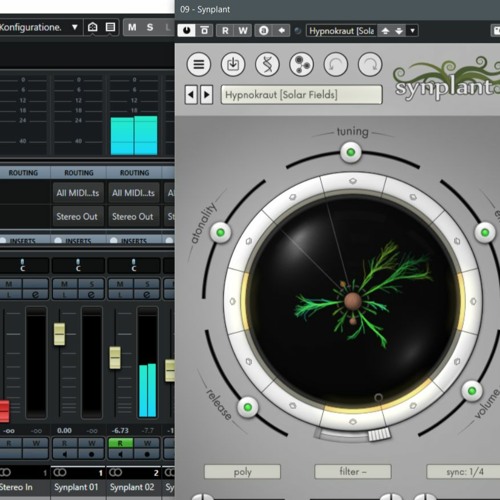Toggle plug-in bypass button in header

(x=205, y=31)
